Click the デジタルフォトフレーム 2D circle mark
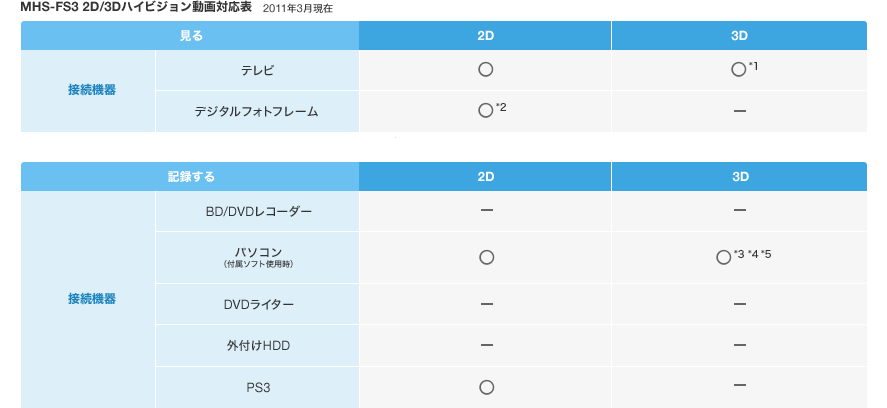 (x=486, y=111)
